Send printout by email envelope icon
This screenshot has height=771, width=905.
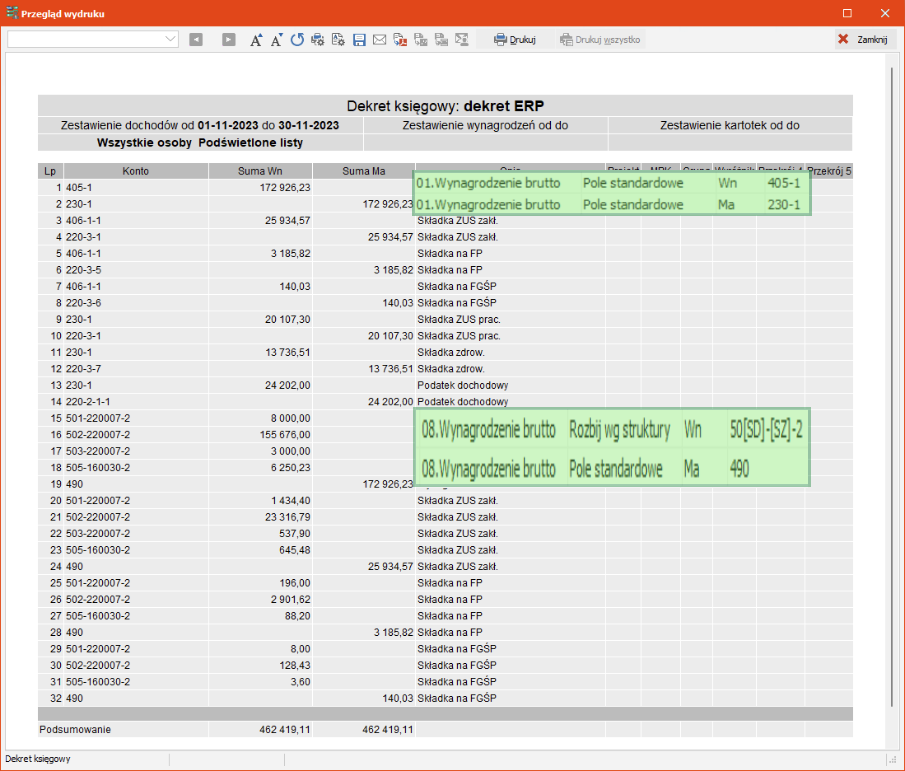coord(379,39)
